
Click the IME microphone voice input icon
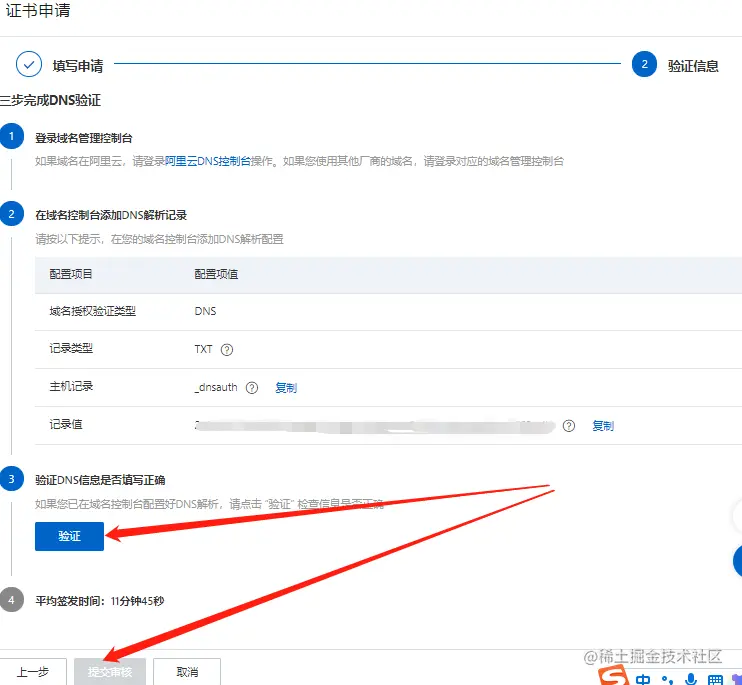(x=691, y=679)
